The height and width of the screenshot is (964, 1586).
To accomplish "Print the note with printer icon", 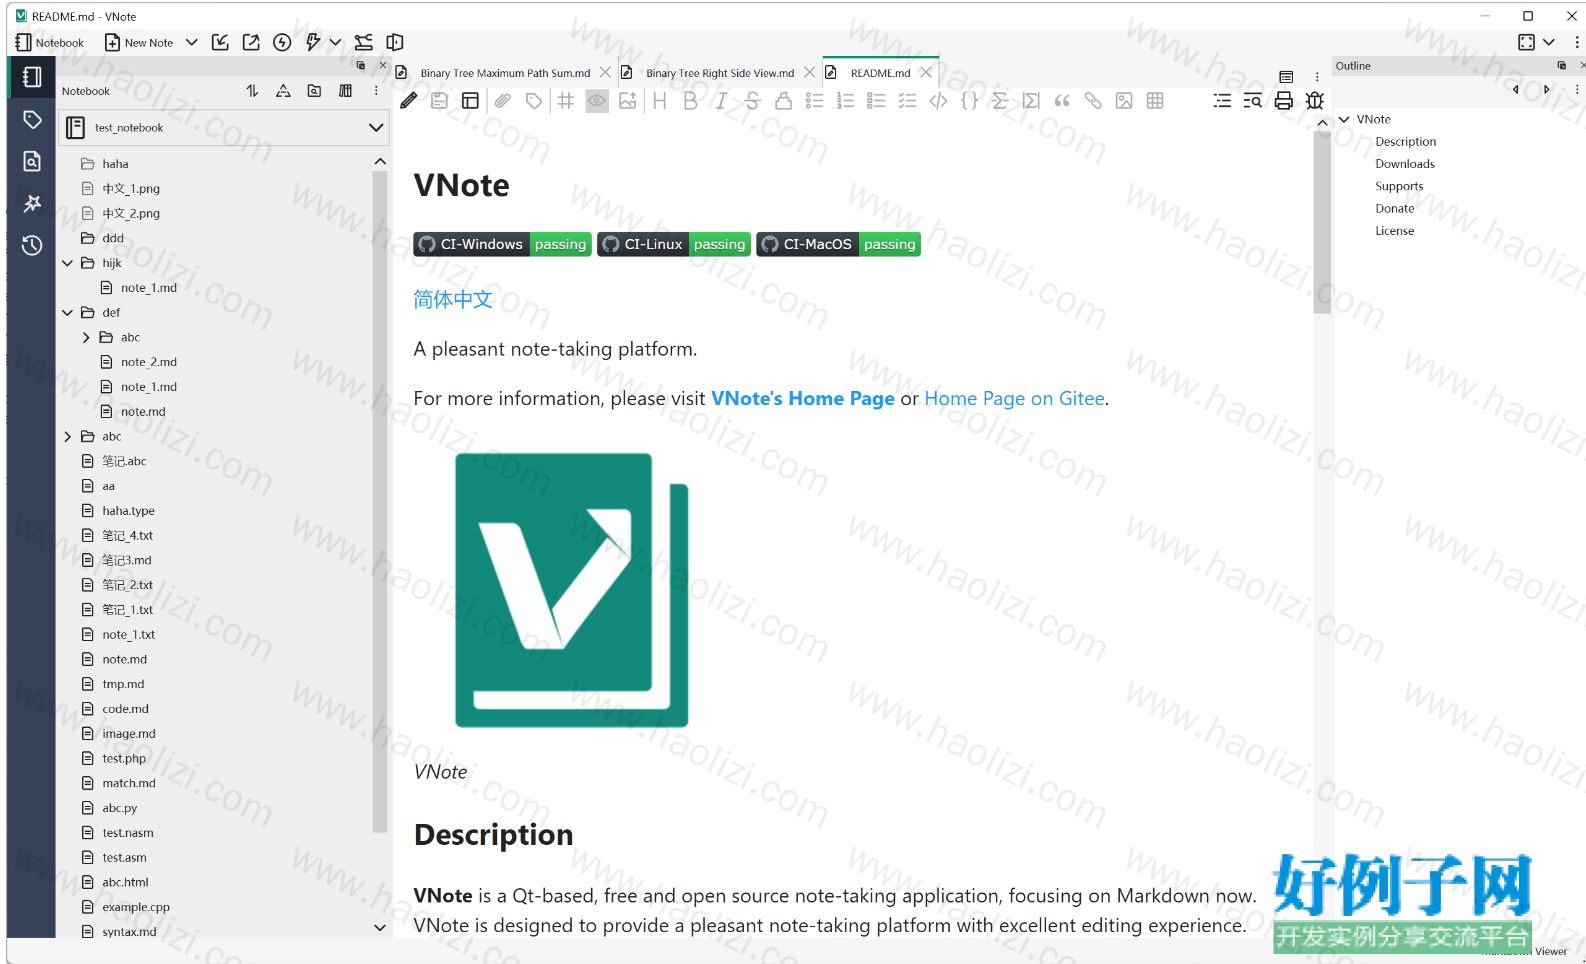I will pos(1284,101).
